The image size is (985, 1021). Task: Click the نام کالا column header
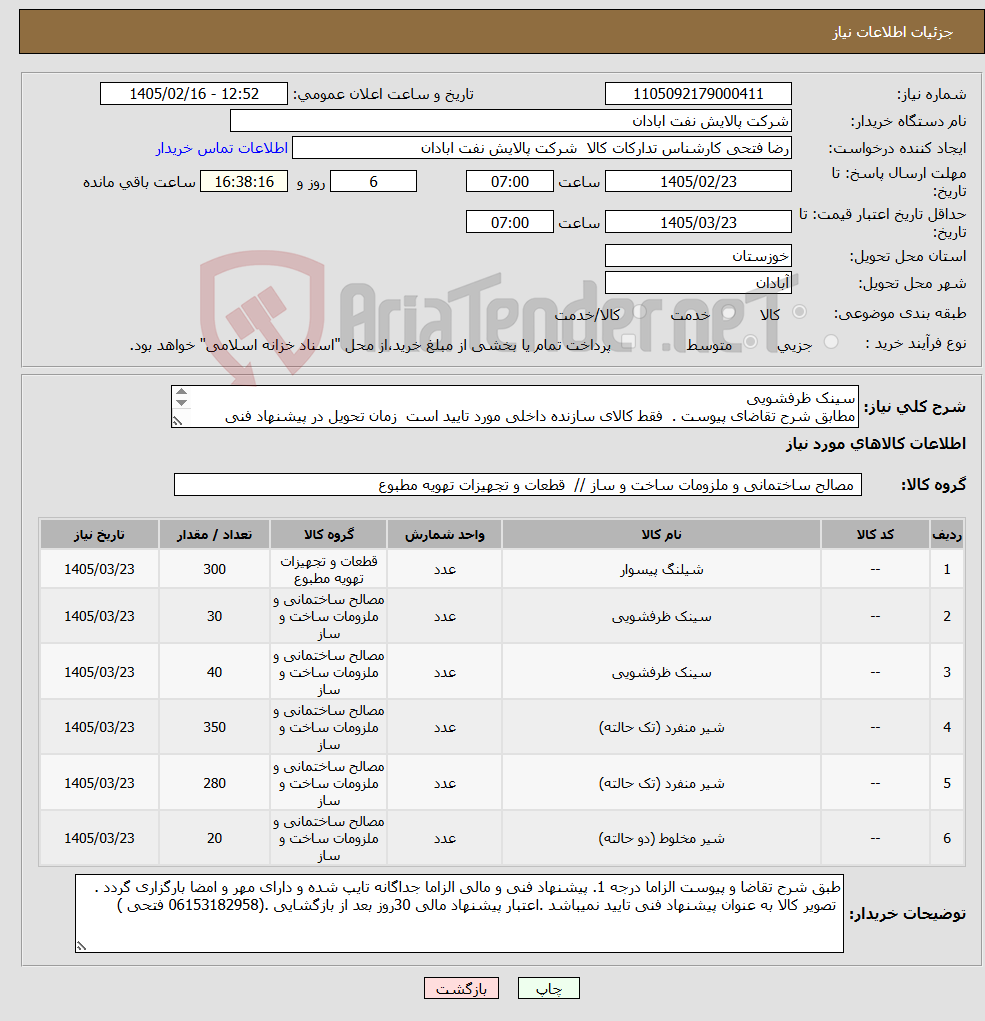pos(661,535)
